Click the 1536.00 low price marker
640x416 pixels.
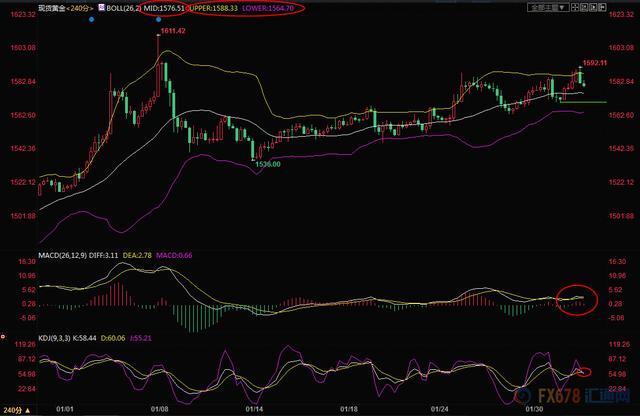click(x=265, y=162)
